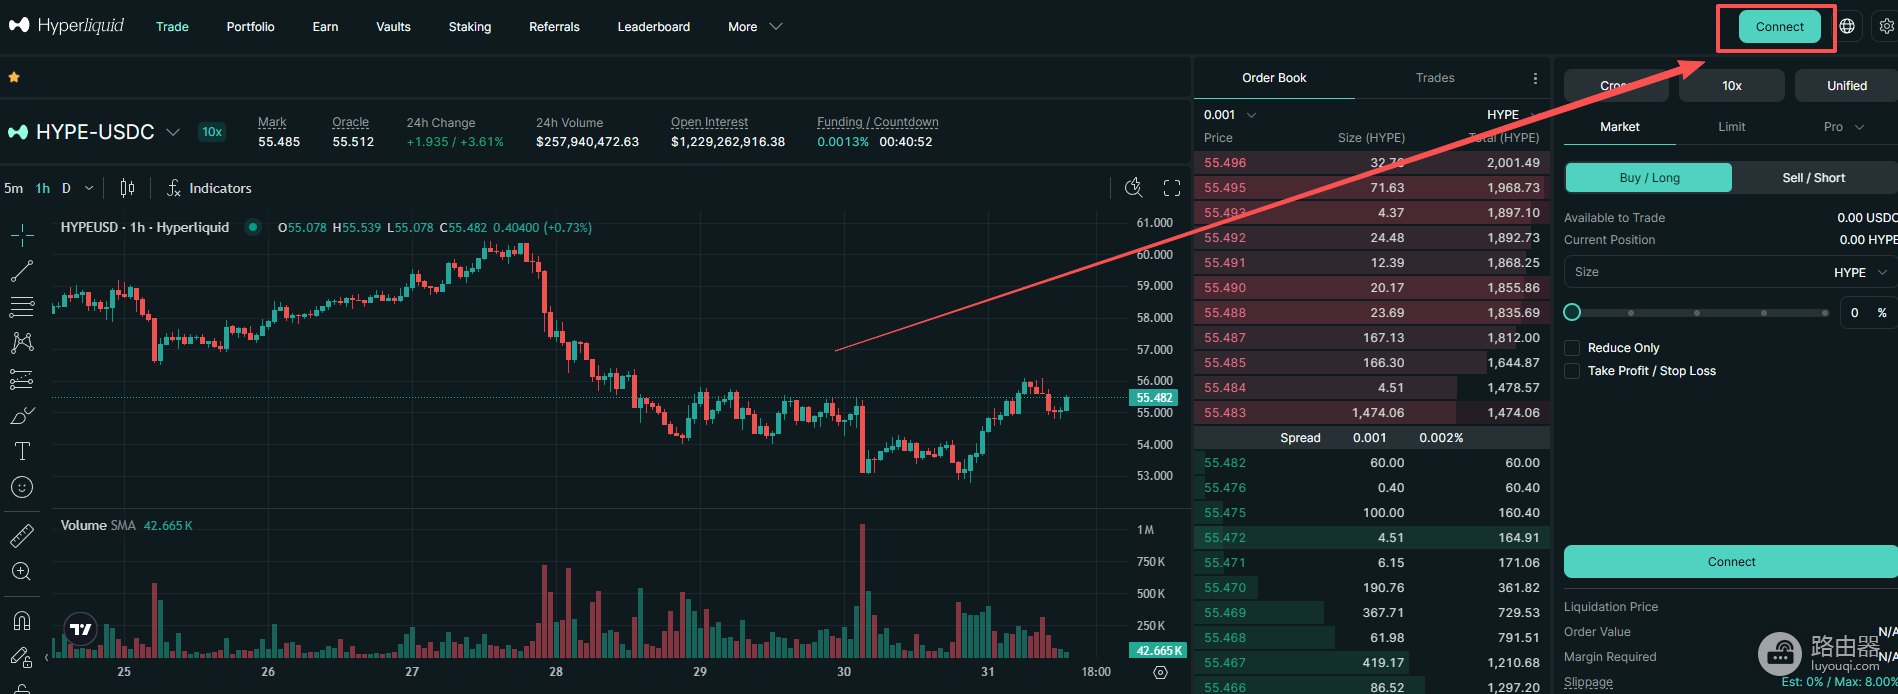The height and width of the screenshot is (694, 1898).
Task: Open the 0.001 price grouping dropdown
Action: tap(1230, 115)
